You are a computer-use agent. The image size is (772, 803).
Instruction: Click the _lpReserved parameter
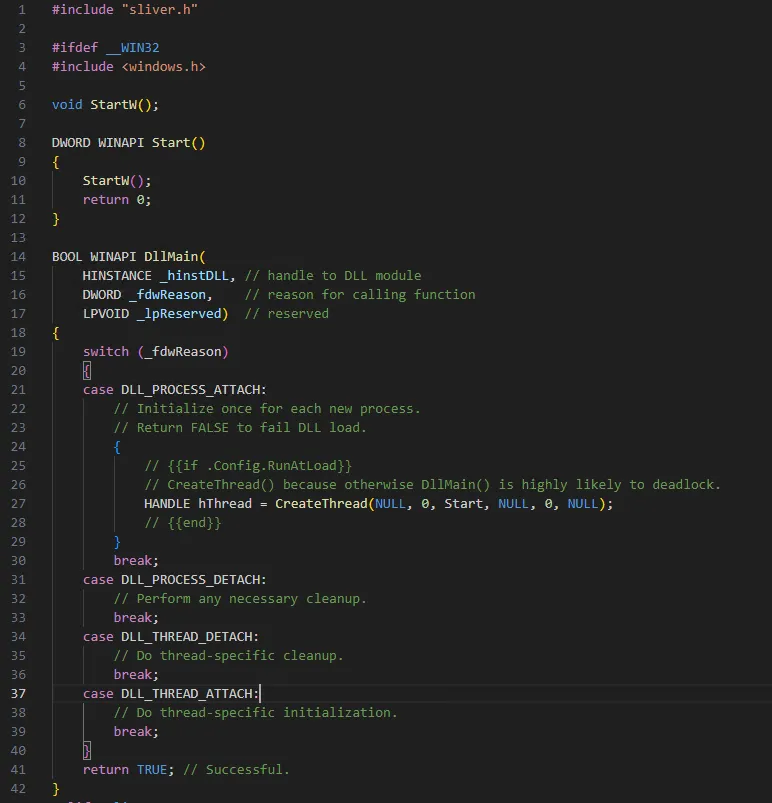click(179, 313)
